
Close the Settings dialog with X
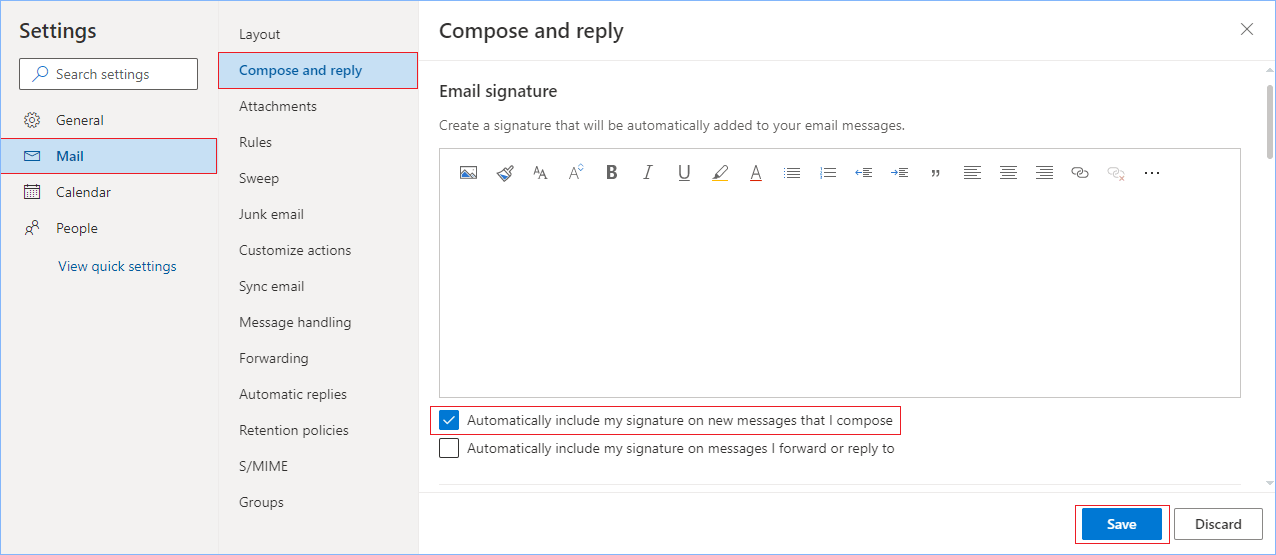coord(1247,30)
